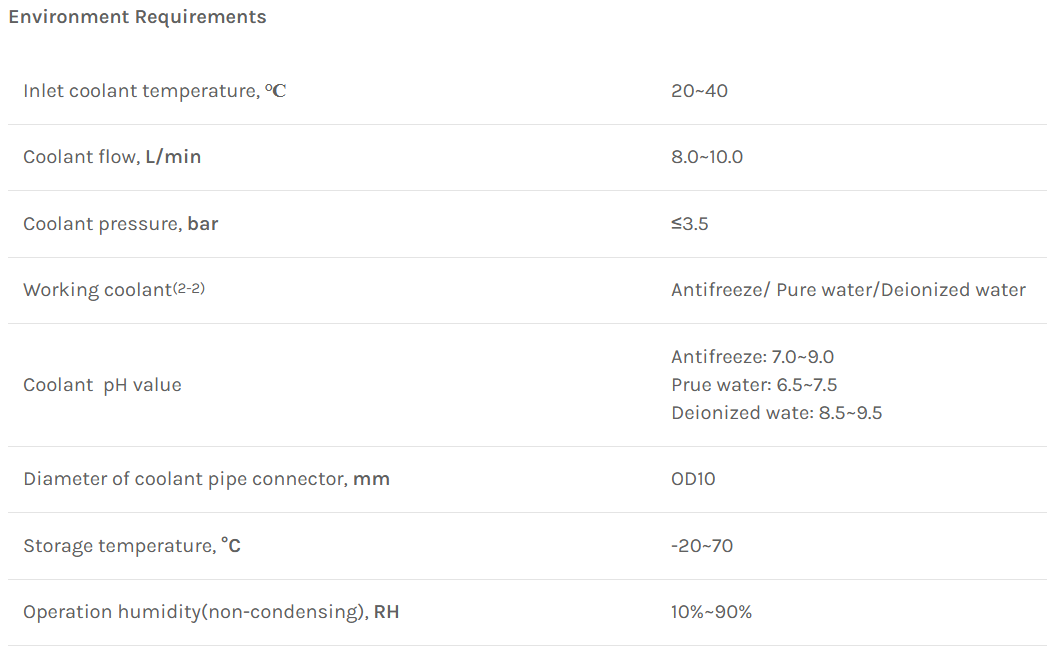Image resolution: width=1047 pixels, height=664 pixels.
Task: Click the (2-2) footnote superscript
Action: pyautogui.click(x=189, y=288)
